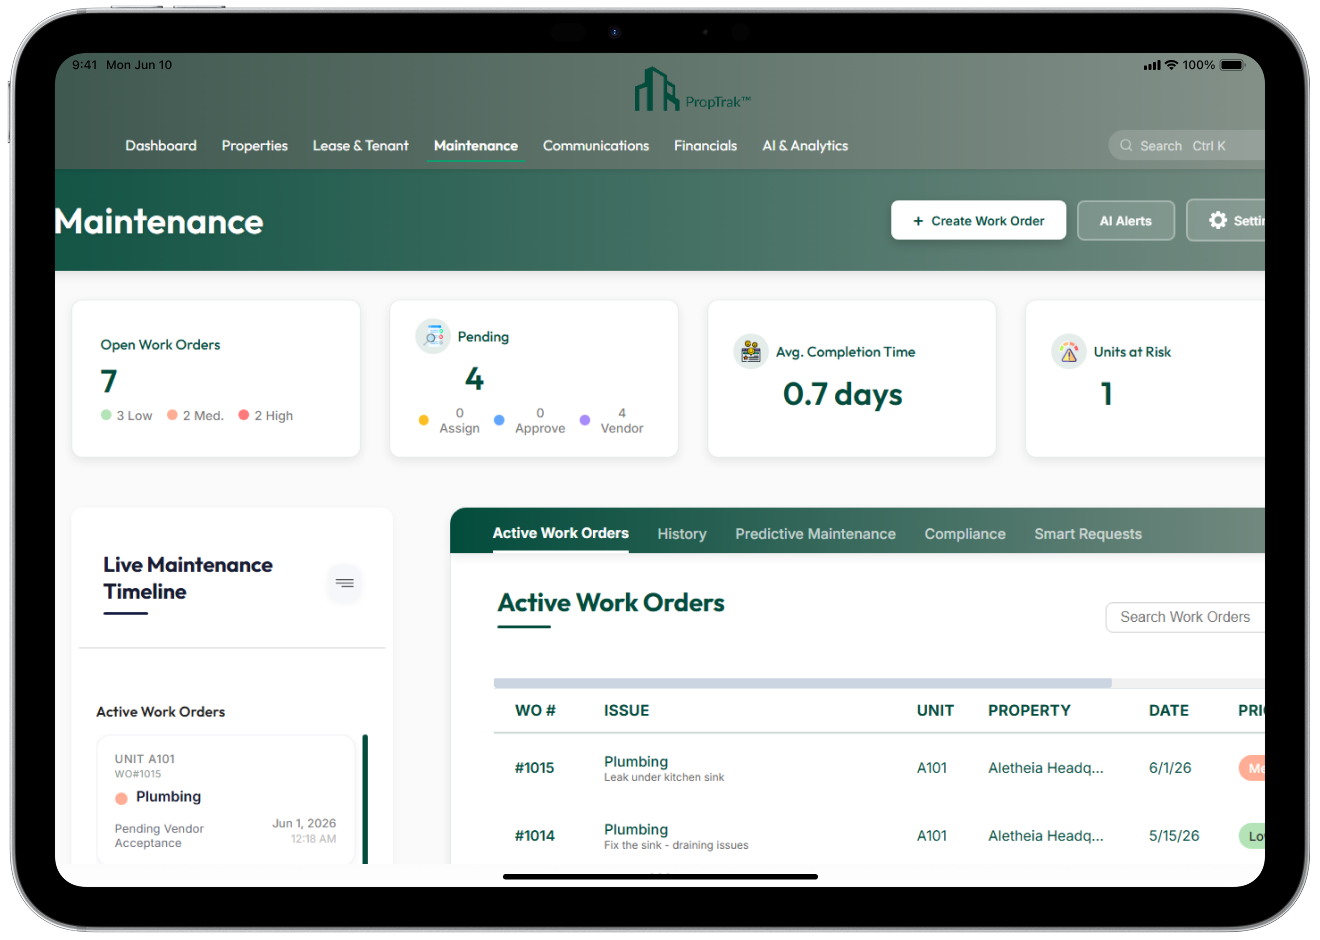The width and height of the screenshot is (1320, 940).
Task: Click the orange Med. priority dot
Action: click(x=172, y=415)
